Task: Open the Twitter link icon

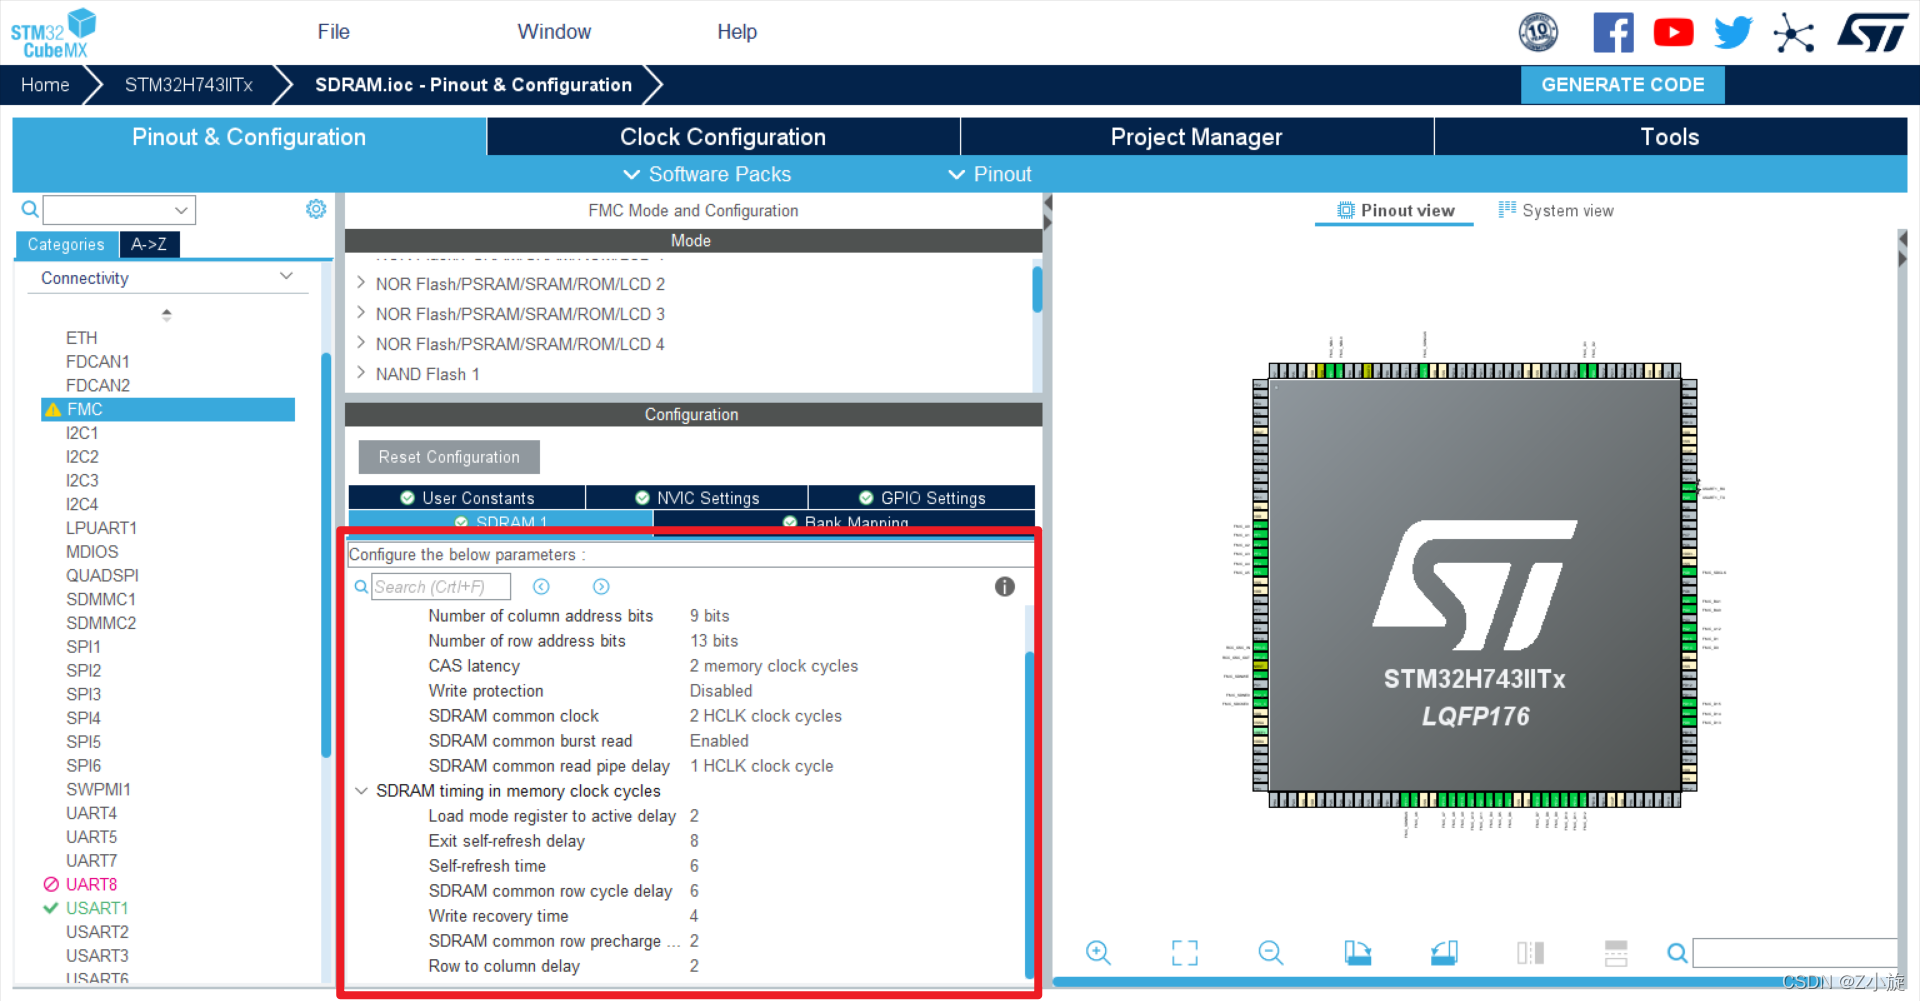Action: pos(1733,33)
